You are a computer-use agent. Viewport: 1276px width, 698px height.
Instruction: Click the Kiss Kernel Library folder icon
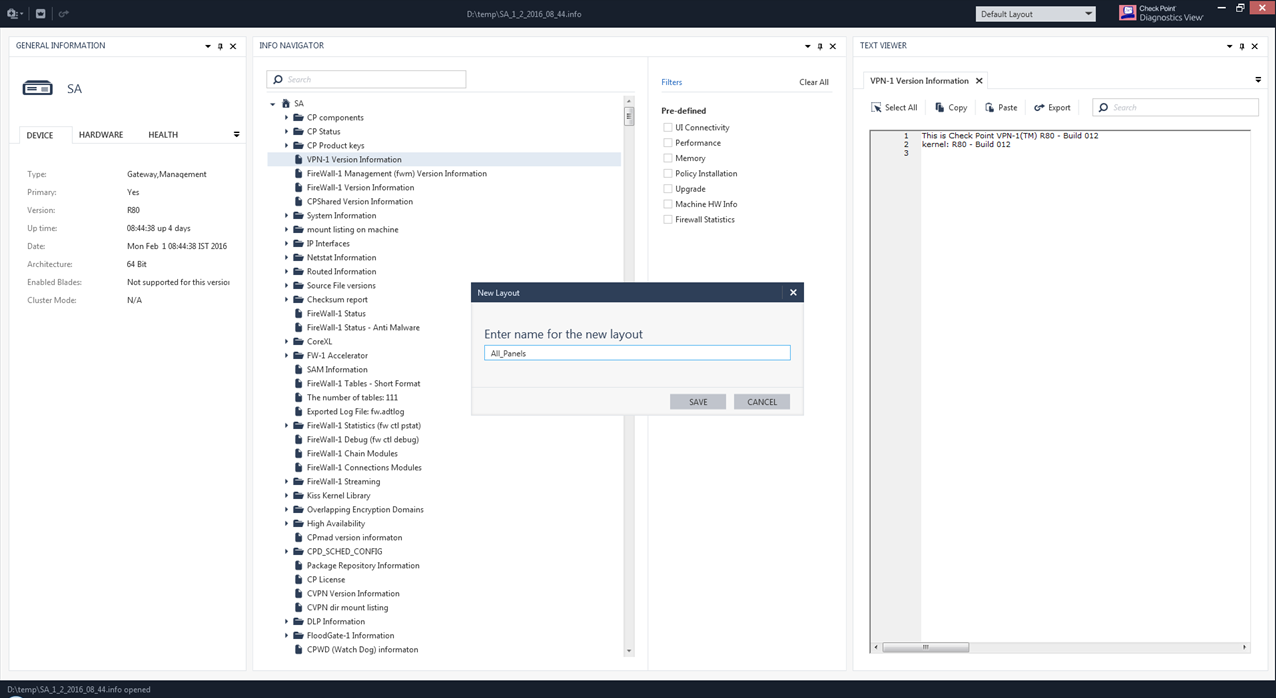298,496
